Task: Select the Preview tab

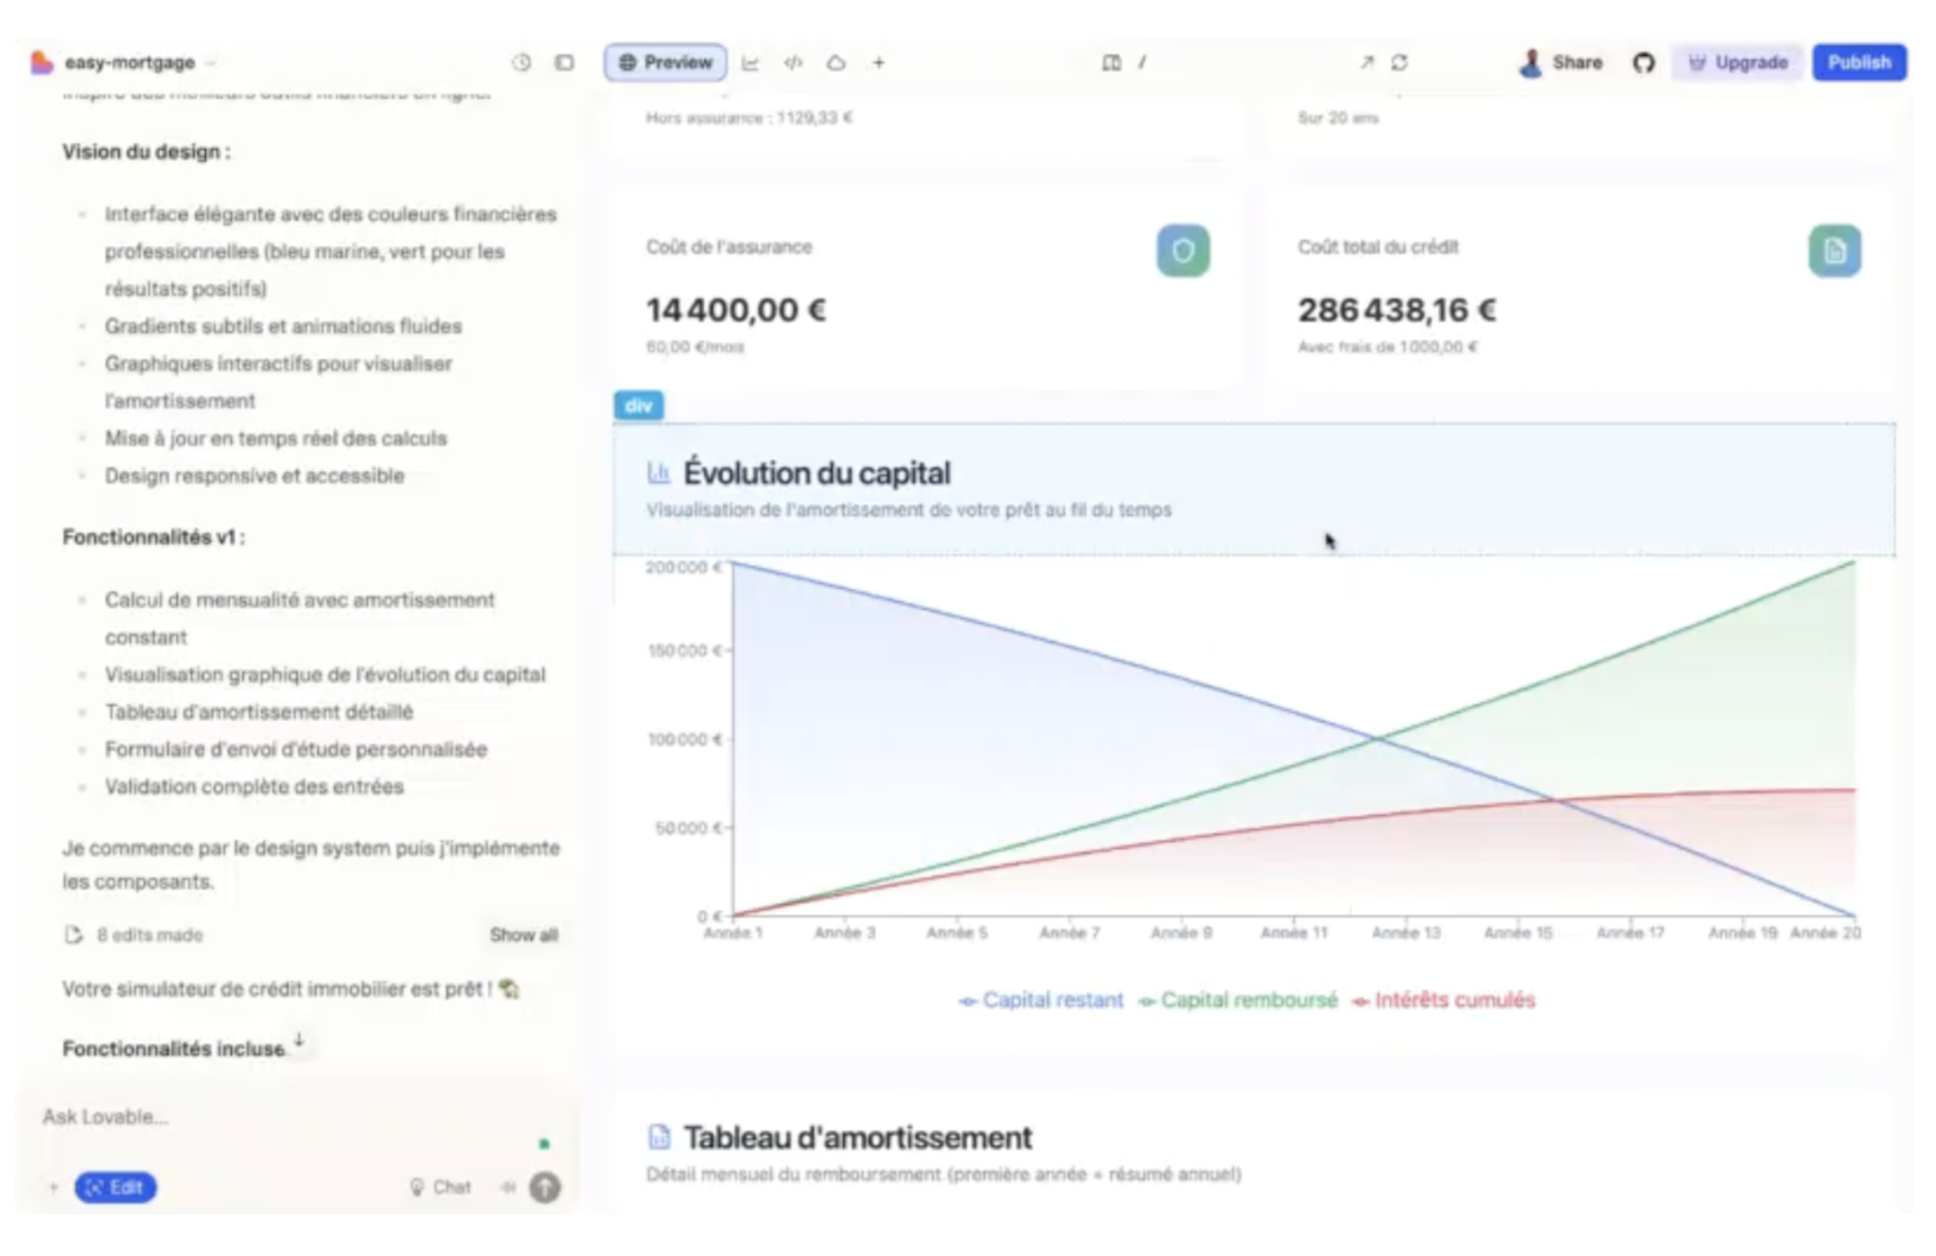Action: 665,62
